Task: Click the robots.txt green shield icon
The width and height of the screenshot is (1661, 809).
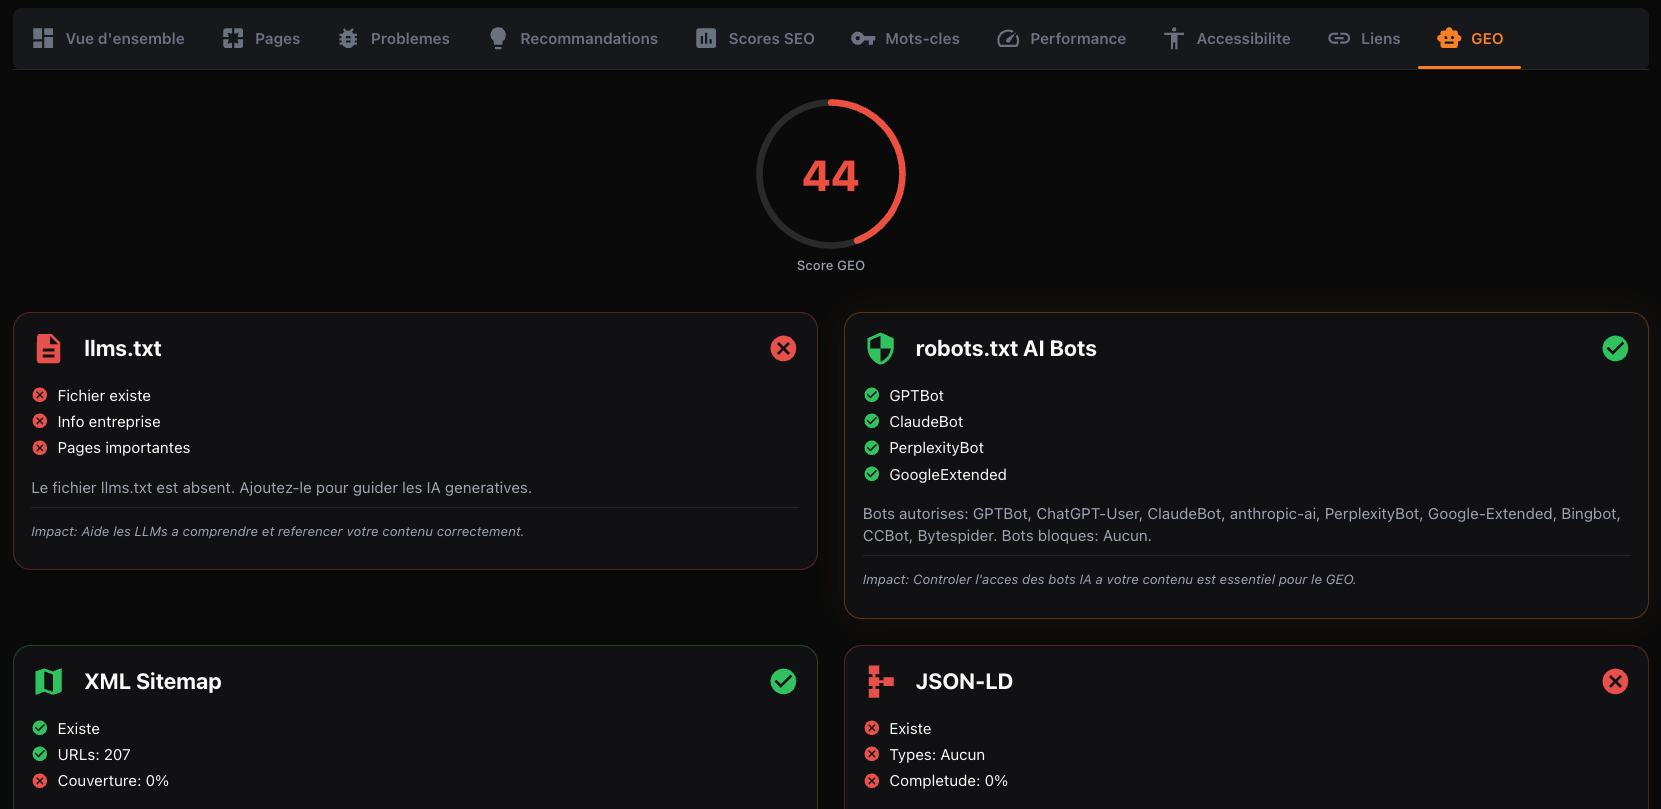Action: [x=880, y=348]
